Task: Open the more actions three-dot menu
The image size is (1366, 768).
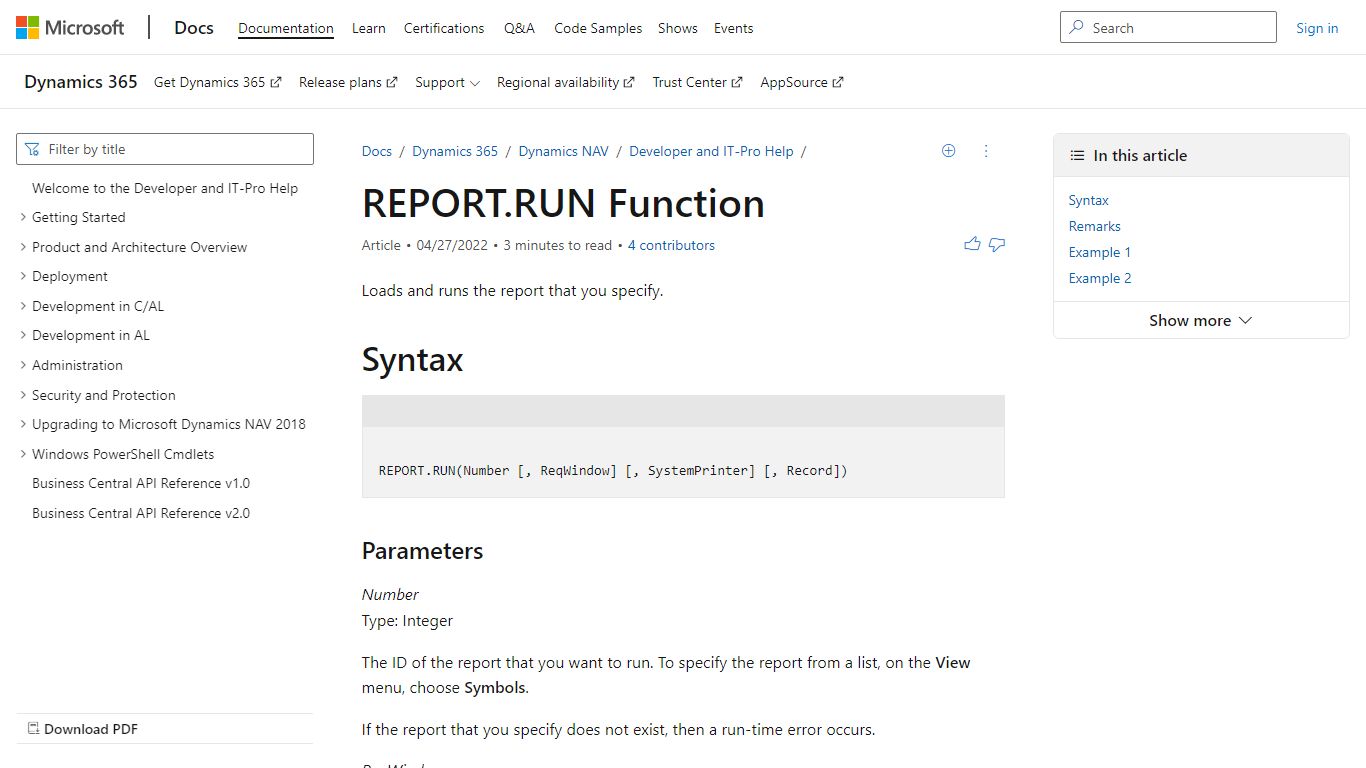Action: coord(986,151)
